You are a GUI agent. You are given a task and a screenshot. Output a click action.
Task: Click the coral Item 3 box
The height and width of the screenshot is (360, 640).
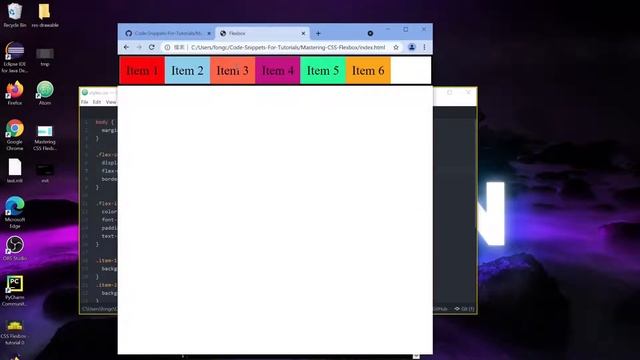pos(233,70)
